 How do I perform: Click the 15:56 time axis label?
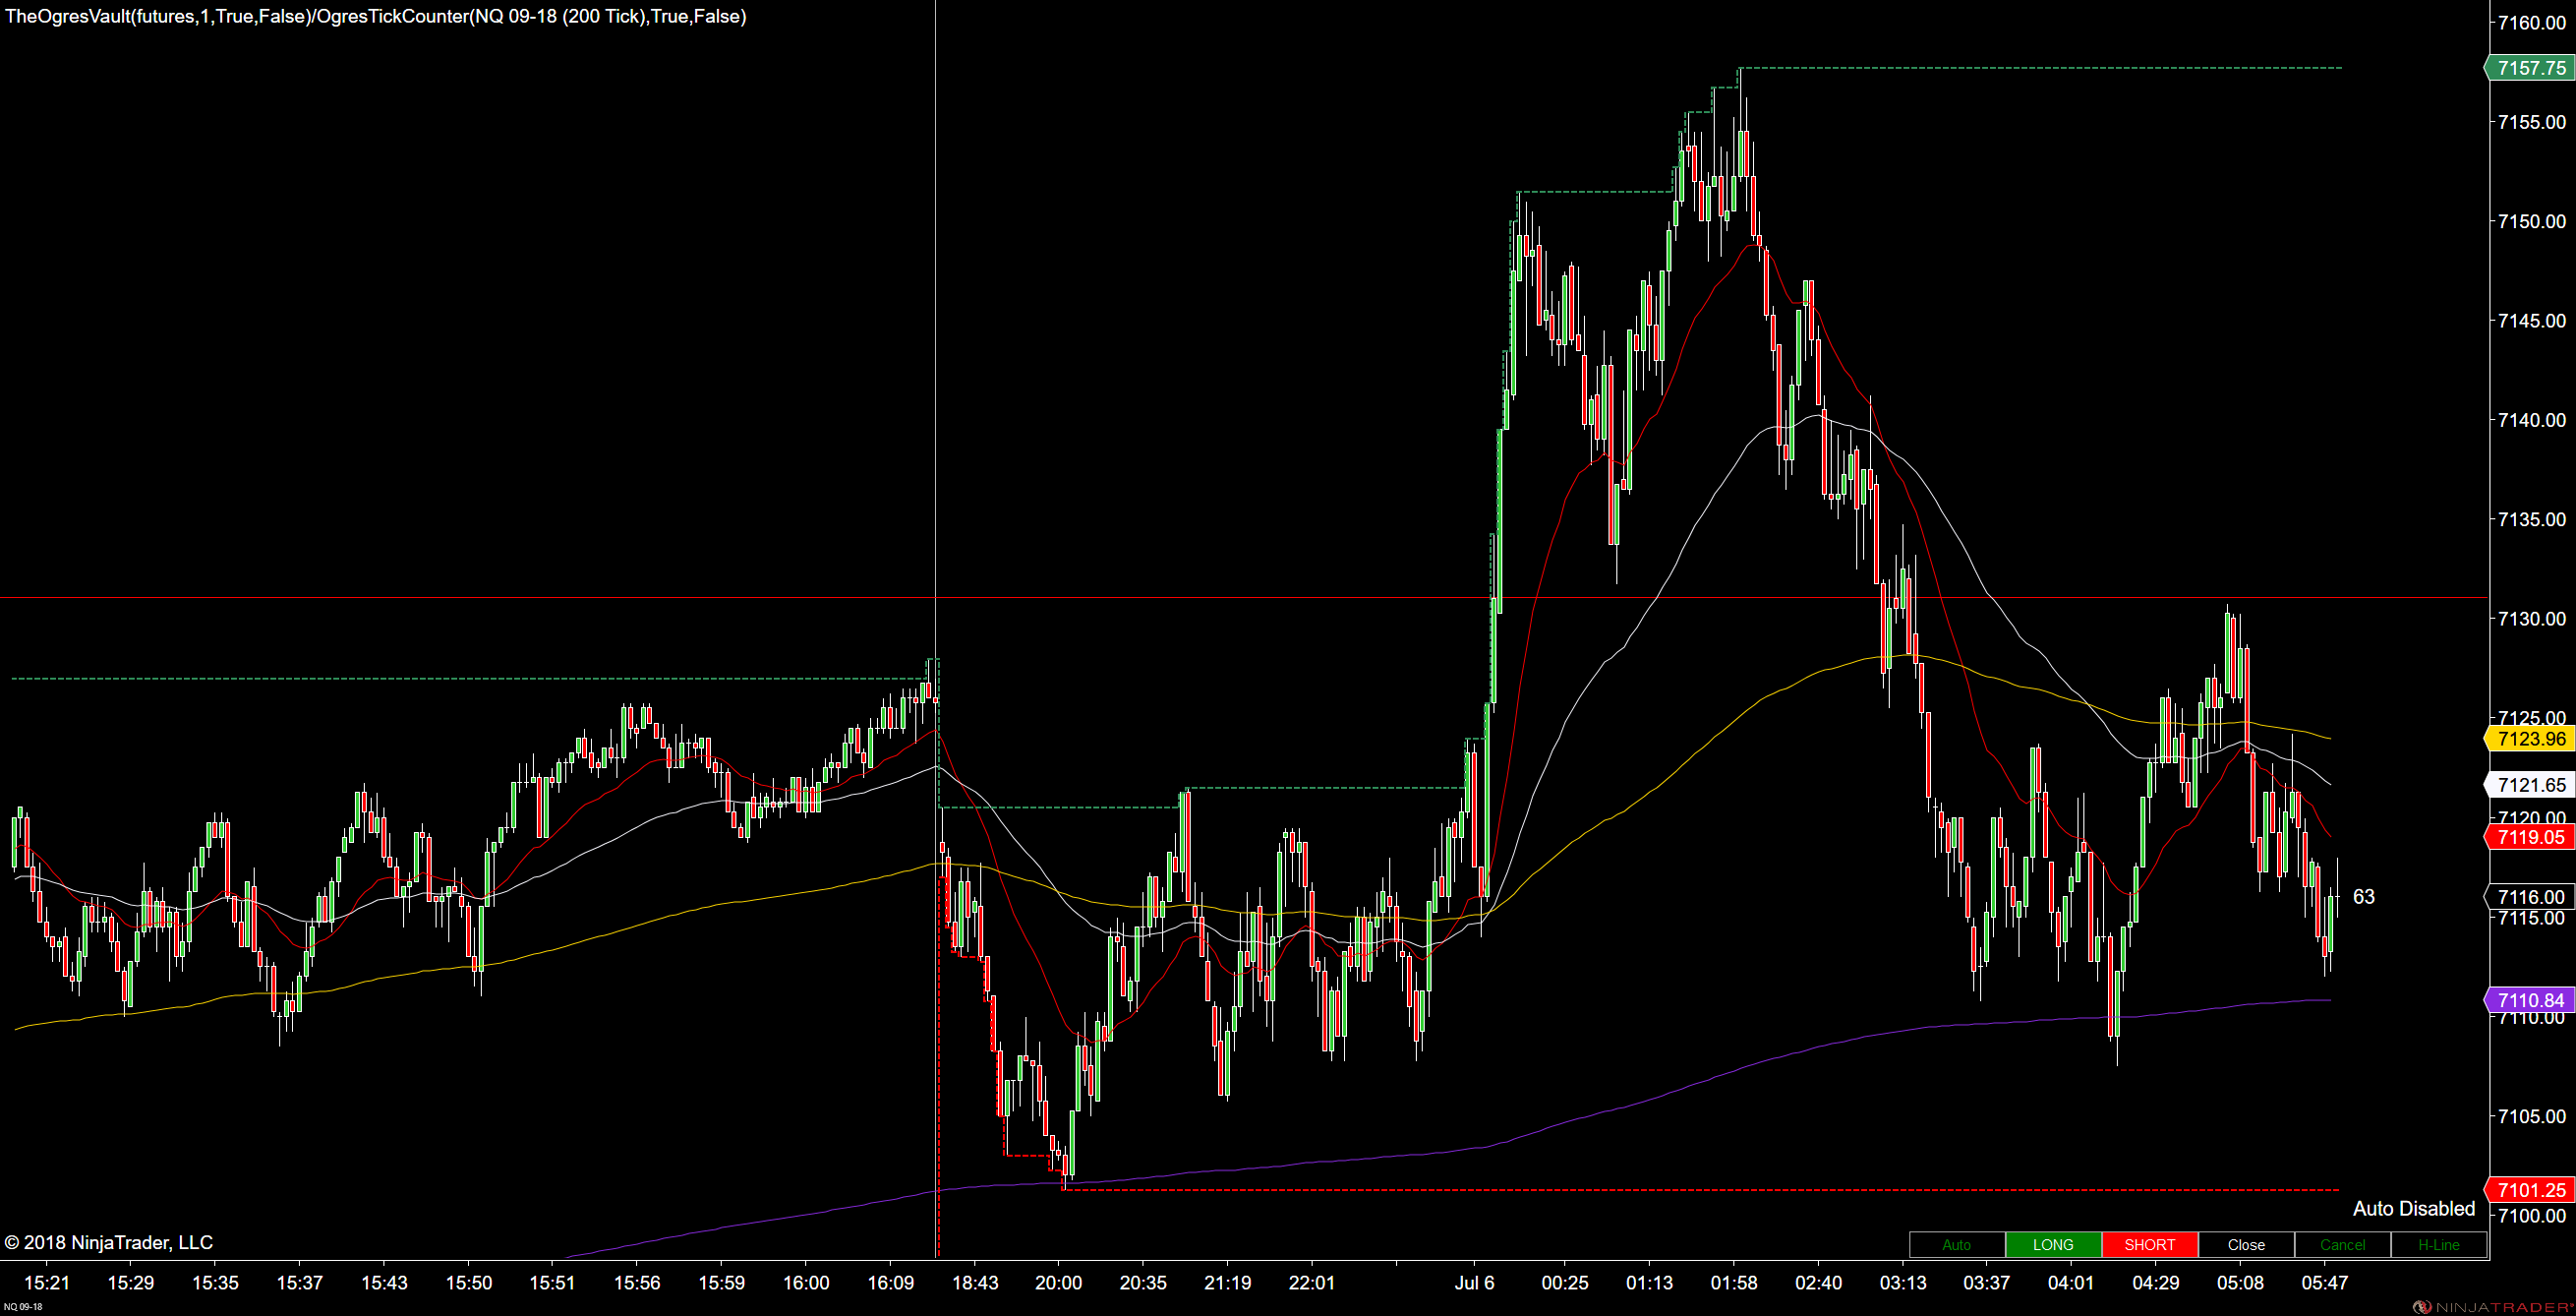click(x=637, y=1283)
